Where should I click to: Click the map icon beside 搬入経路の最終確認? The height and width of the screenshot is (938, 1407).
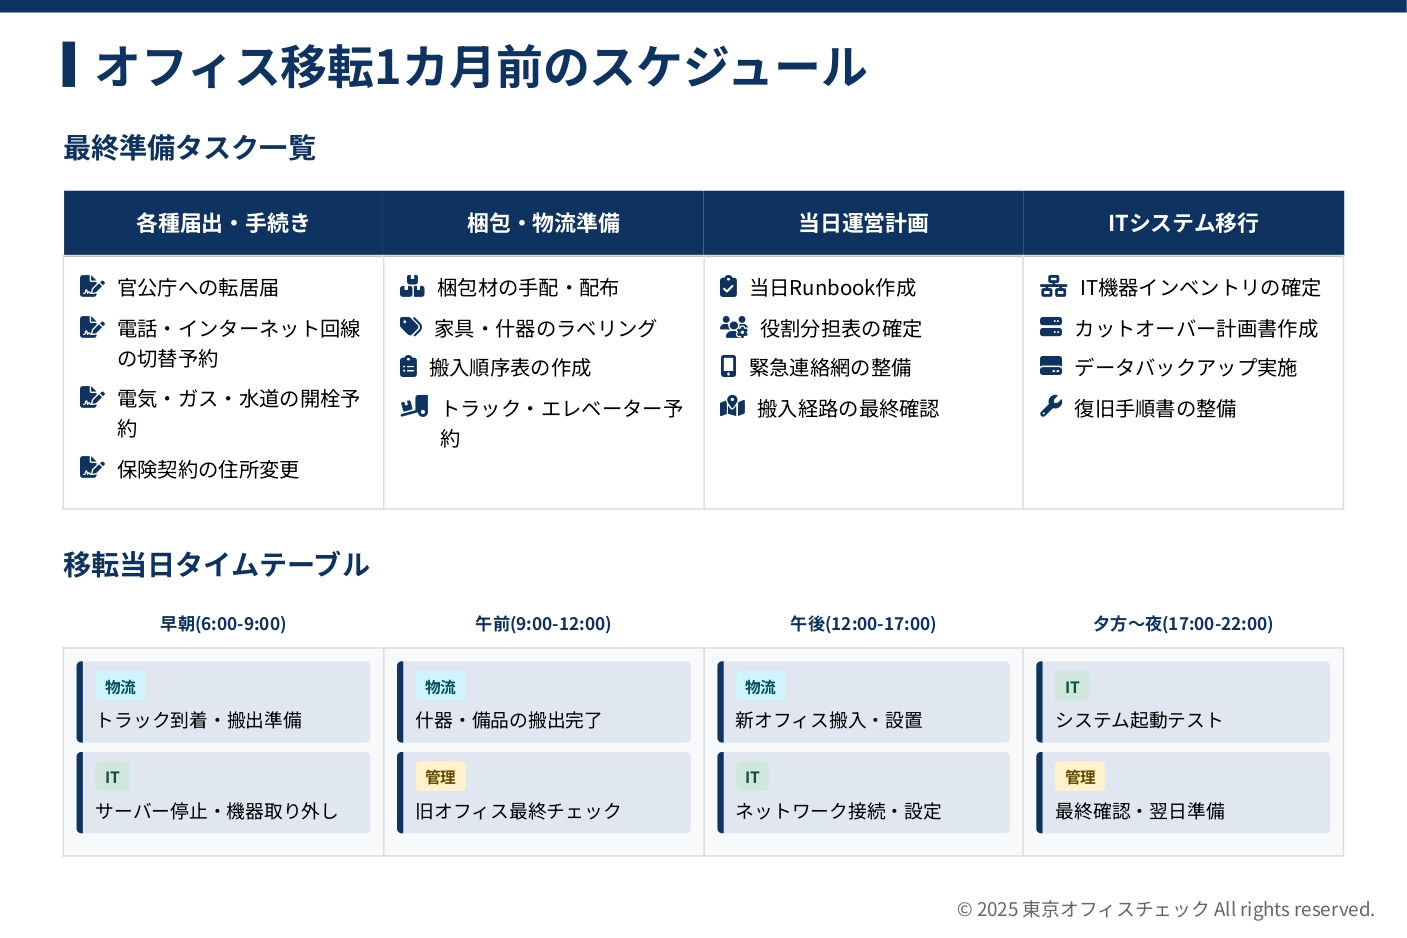tap(732, 407)
